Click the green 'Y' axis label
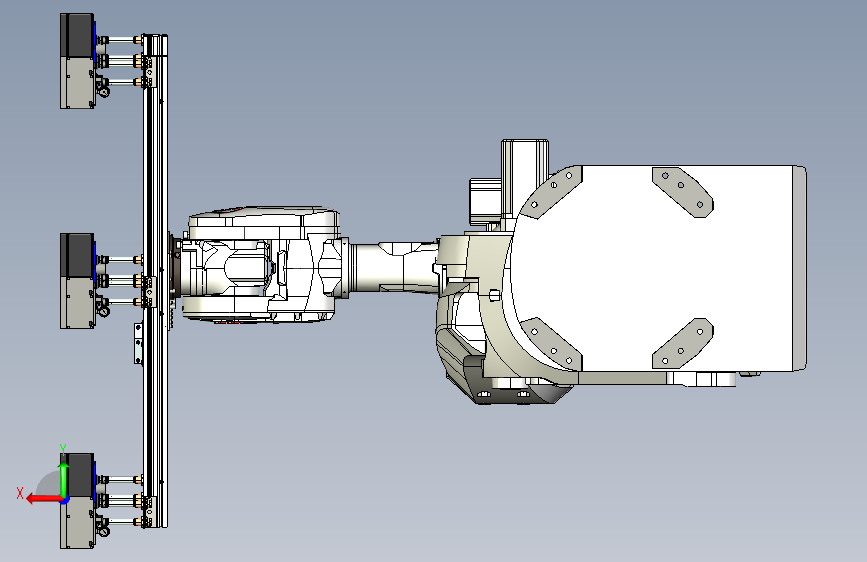 [x=63, y=449]
